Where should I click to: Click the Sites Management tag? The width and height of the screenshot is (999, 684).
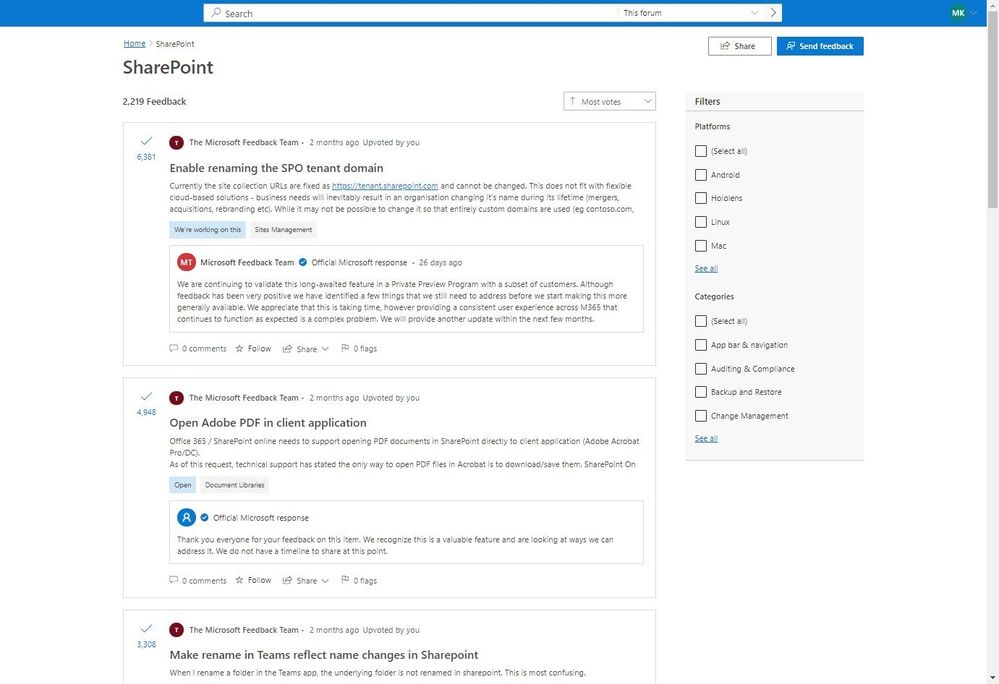284,230
